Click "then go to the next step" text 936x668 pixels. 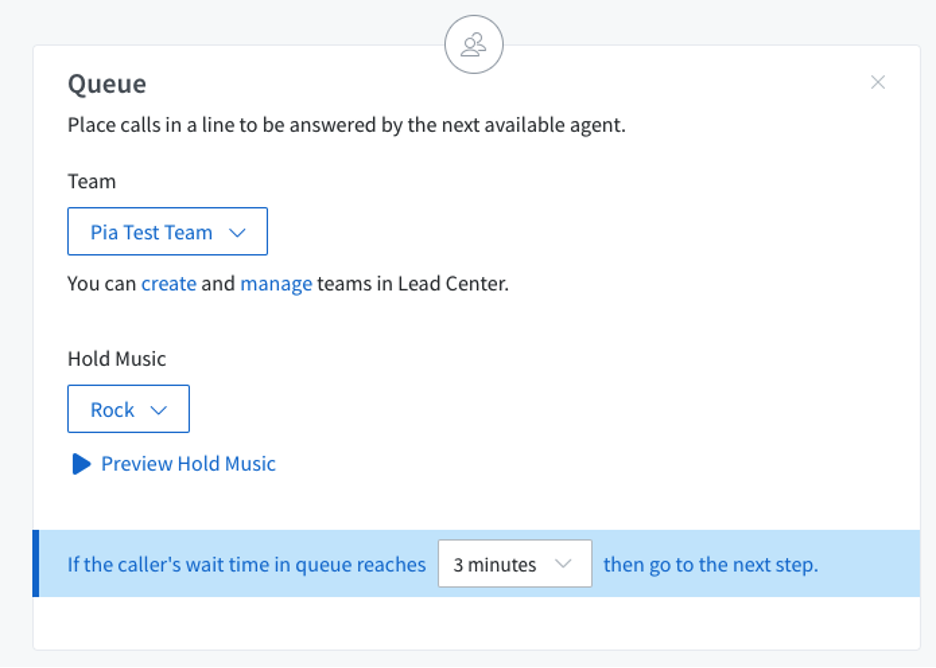pos(710,565)
